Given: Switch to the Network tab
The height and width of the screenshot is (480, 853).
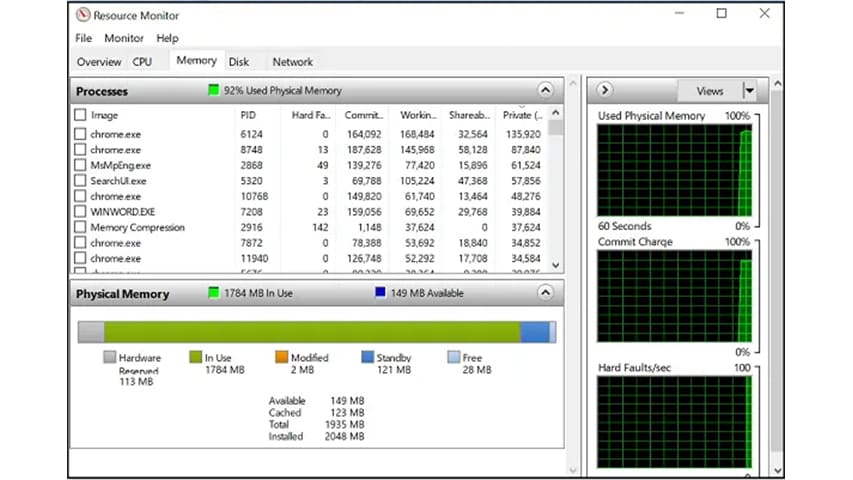Looking at the screenshot, I should [293, 61].
